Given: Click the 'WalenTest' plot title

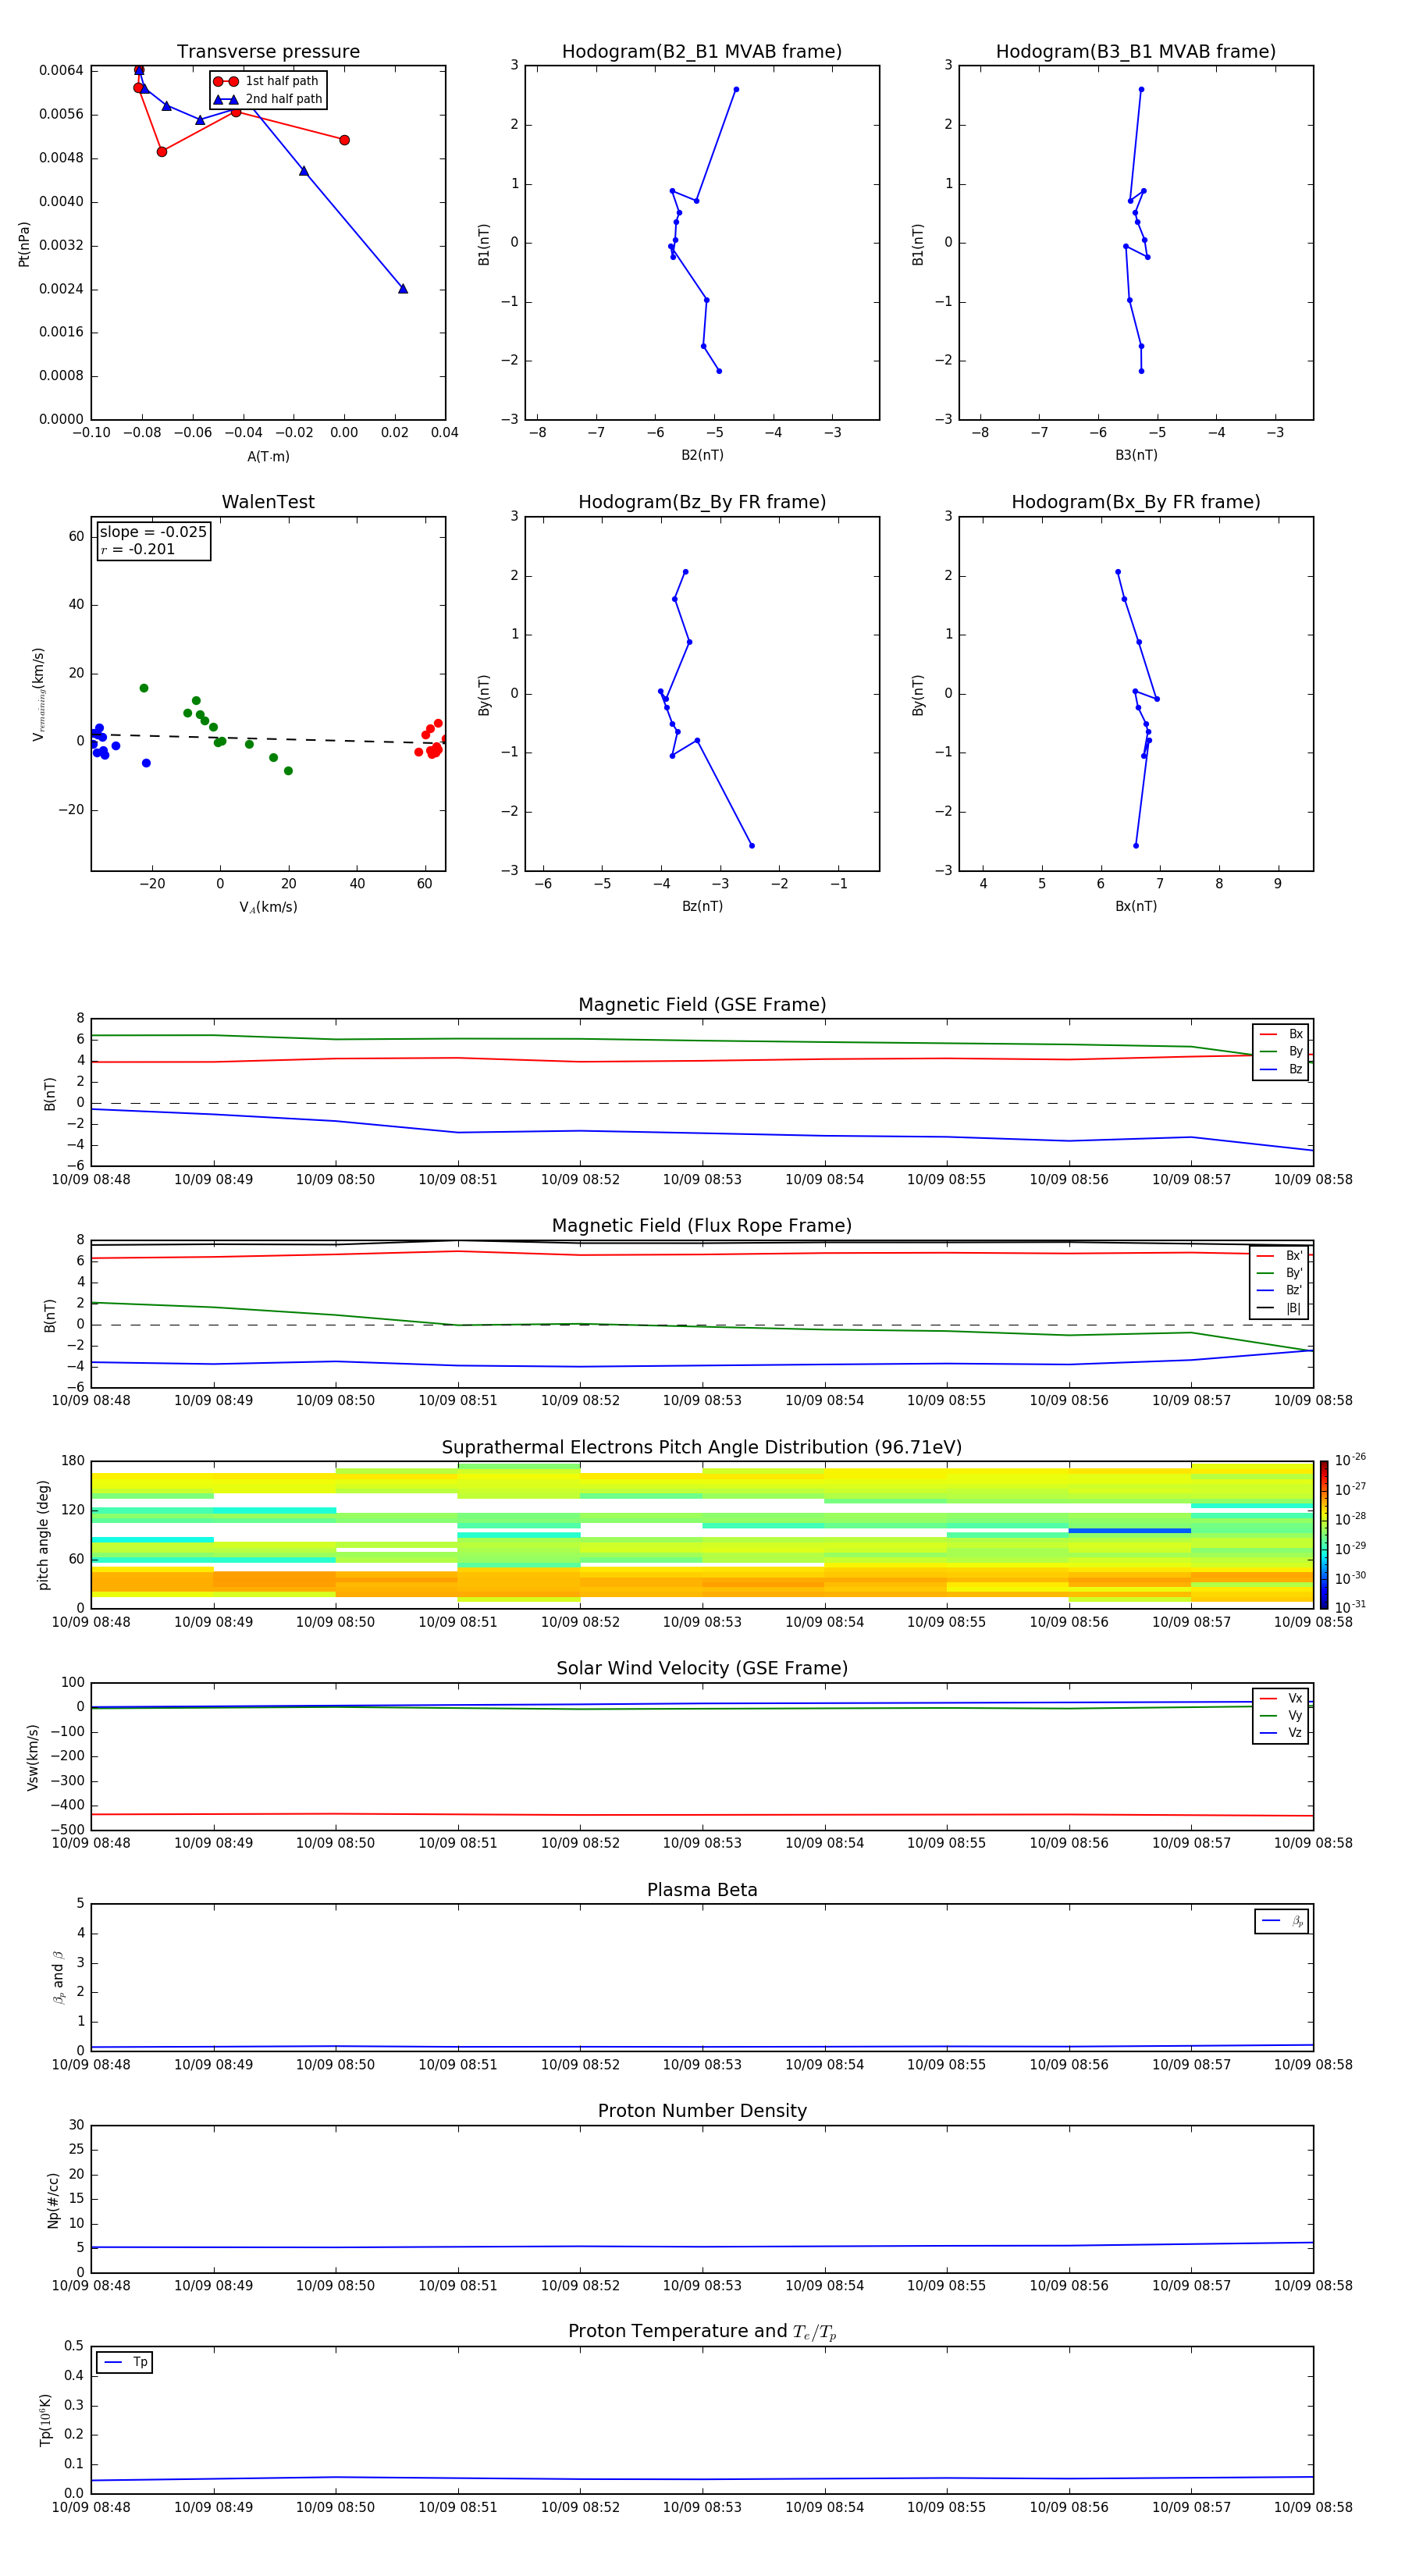Looking at the screenshot, I should tap(268, 502).
